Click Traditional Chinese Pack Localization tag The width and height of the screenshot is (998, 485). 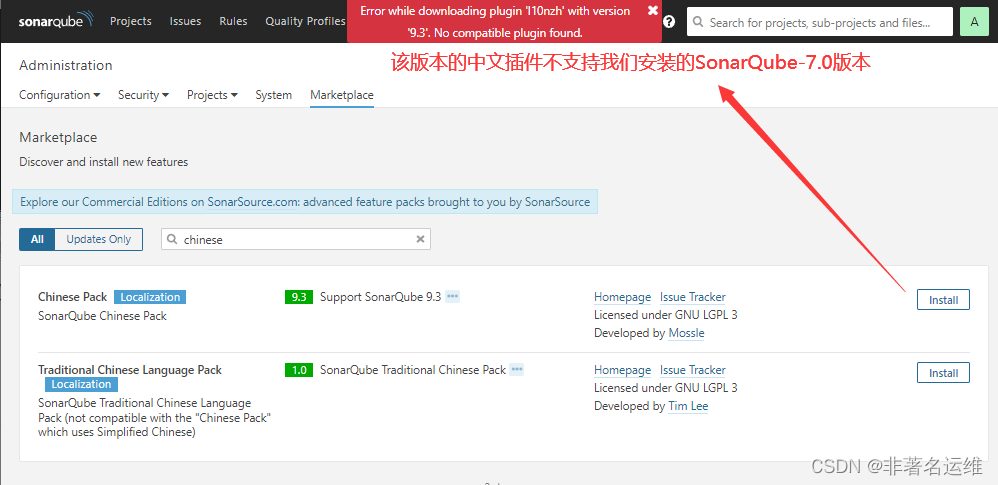click(81, 384)
